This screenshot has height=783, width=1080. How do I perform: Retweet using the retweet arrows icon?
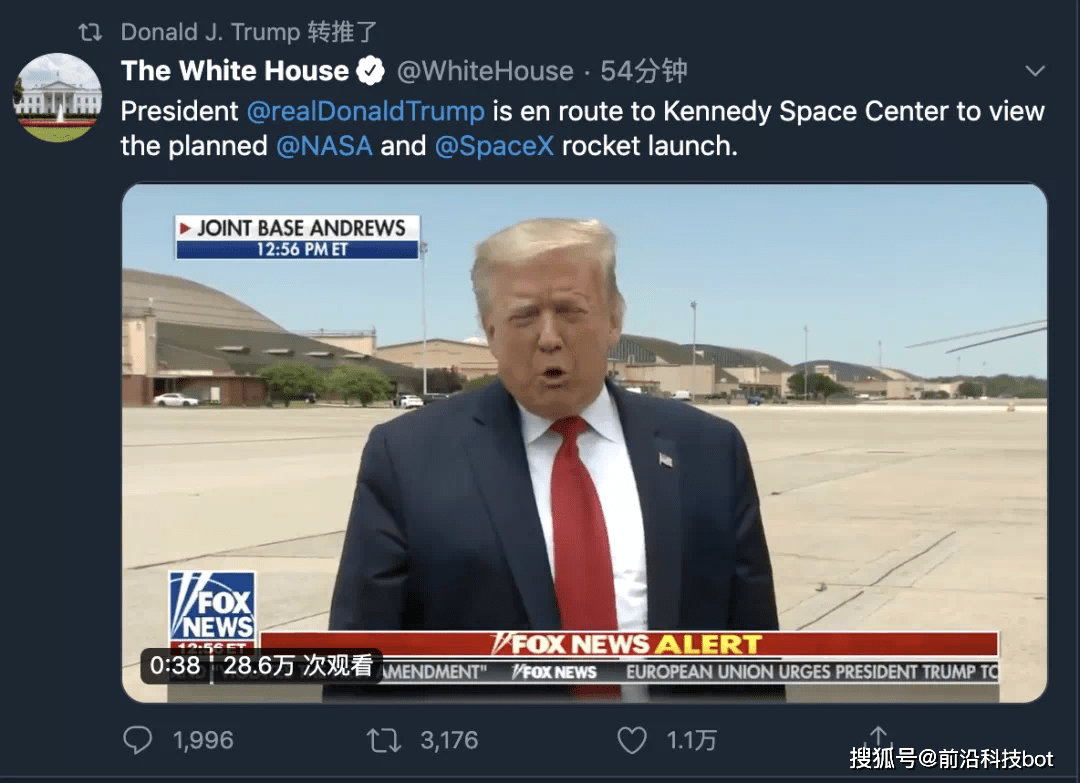click(x=384, y=741)
